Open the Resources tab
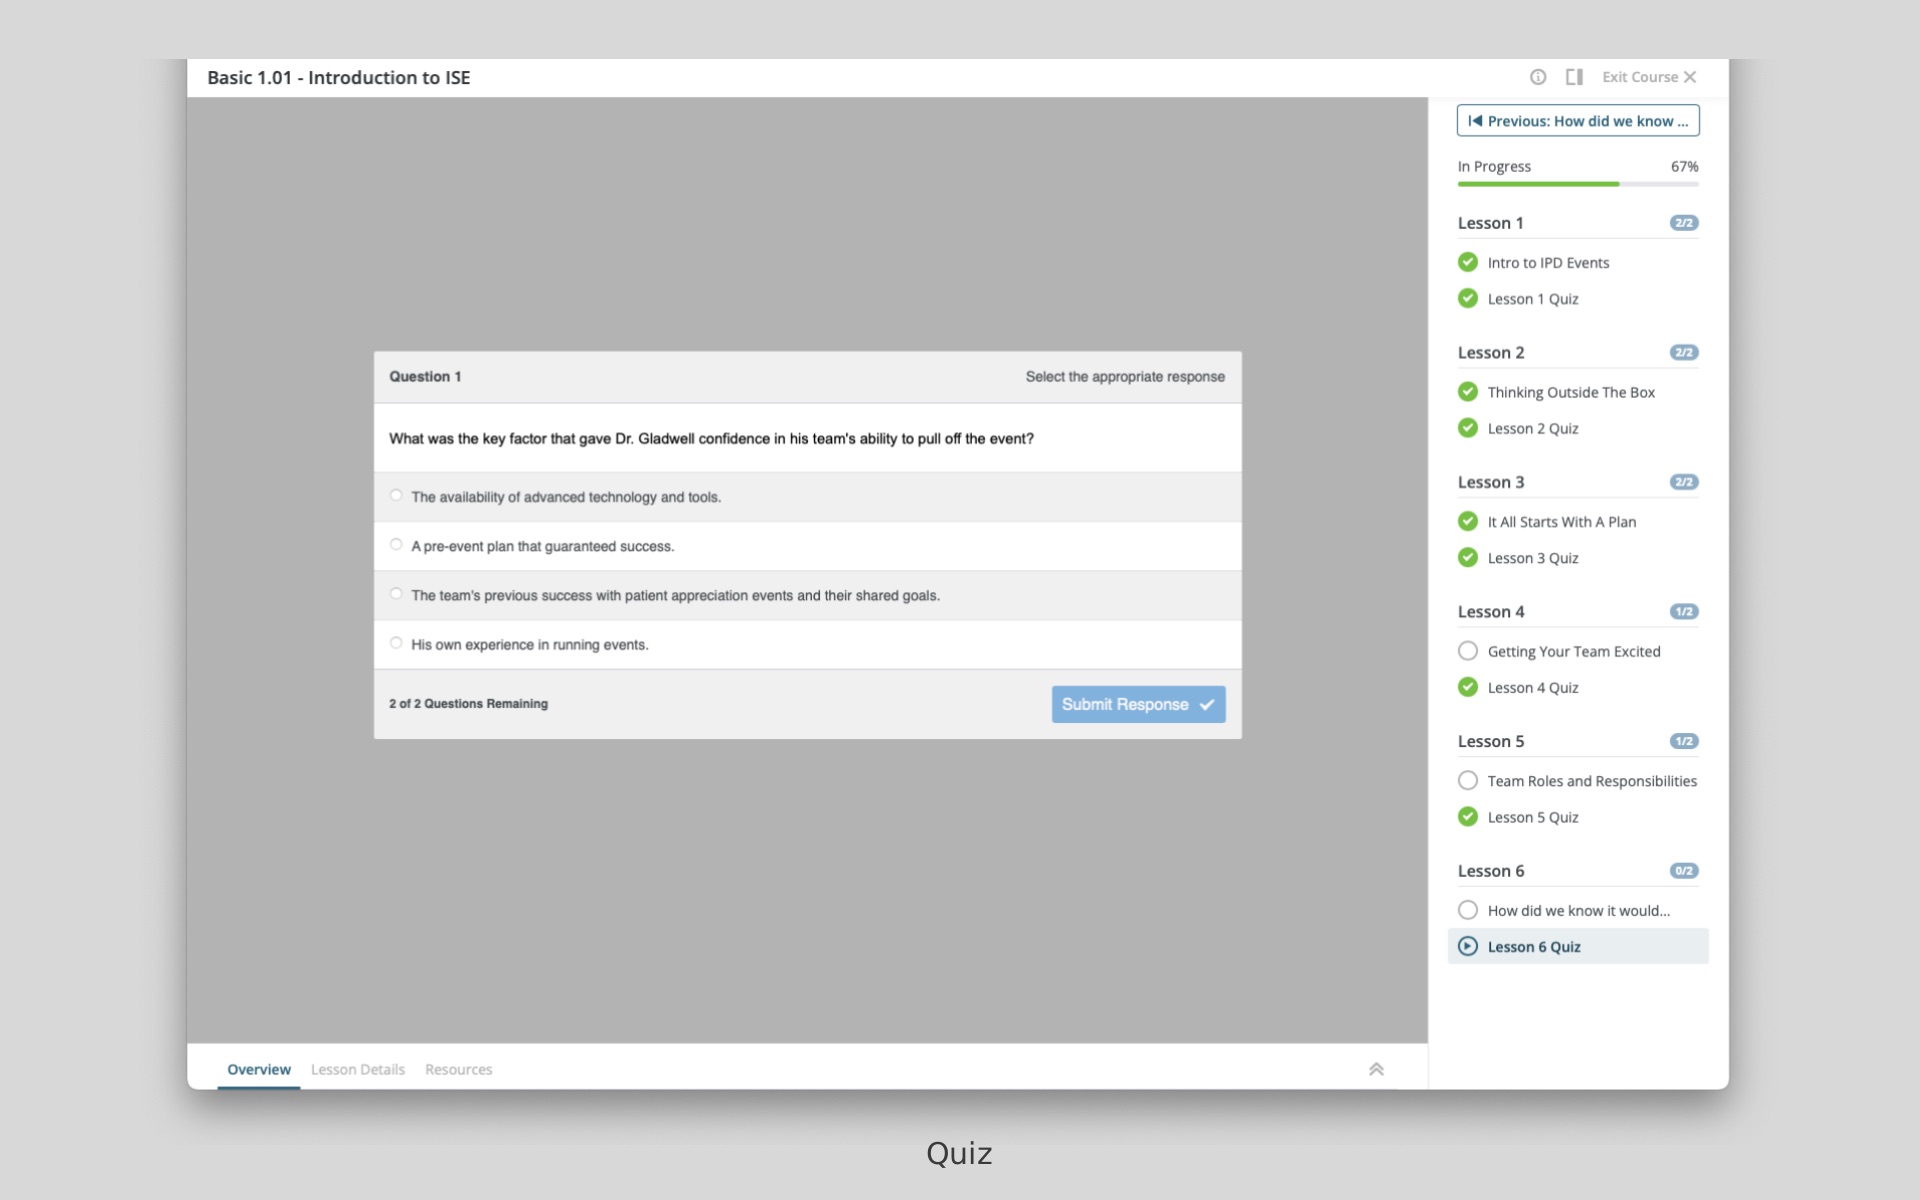 point(458,1069)
